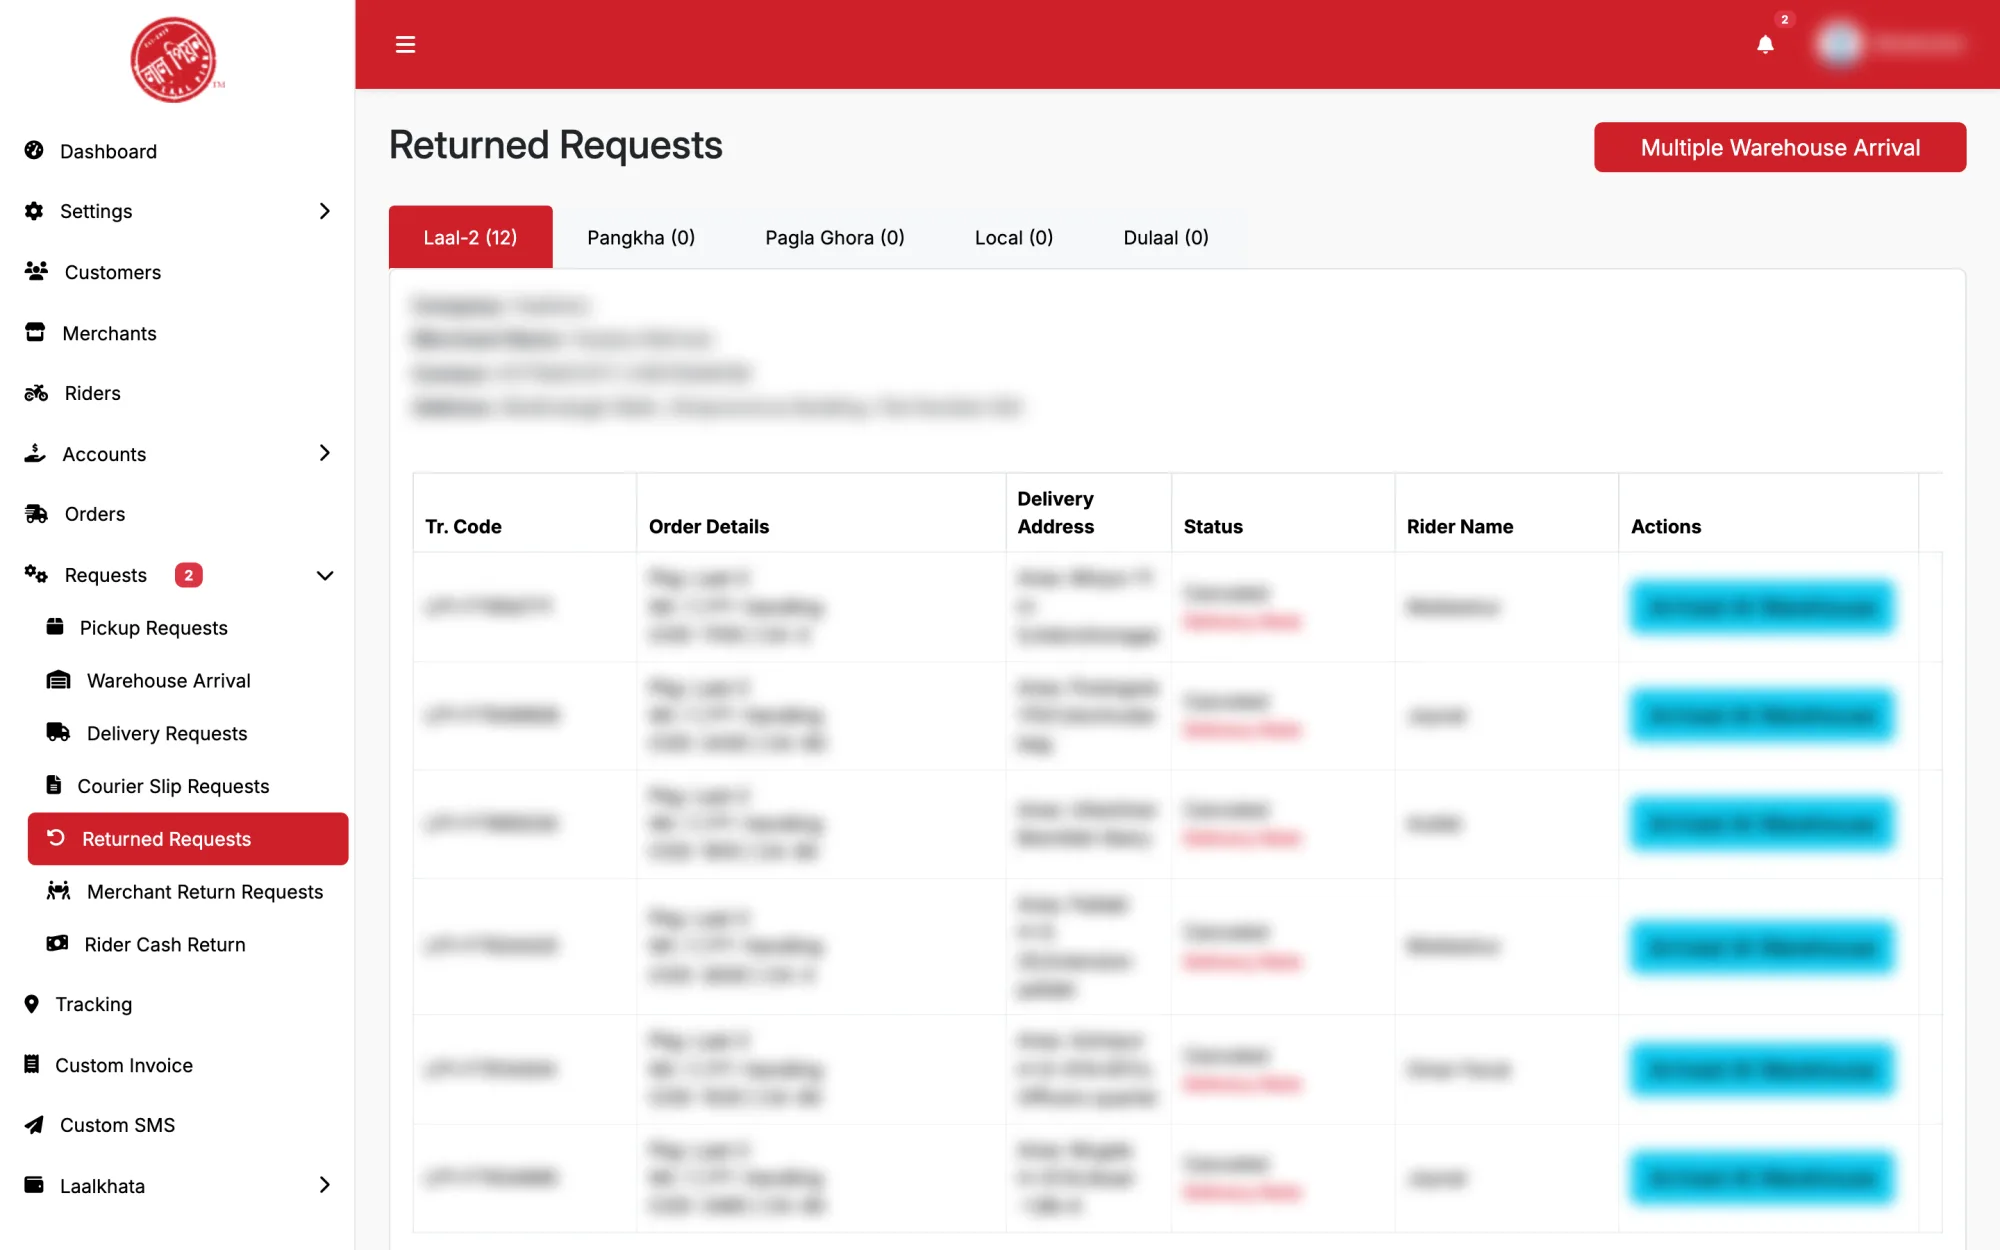2000x1250 pixels.
Task: Click the first row's blue action button
Action: pos(1761,607)
